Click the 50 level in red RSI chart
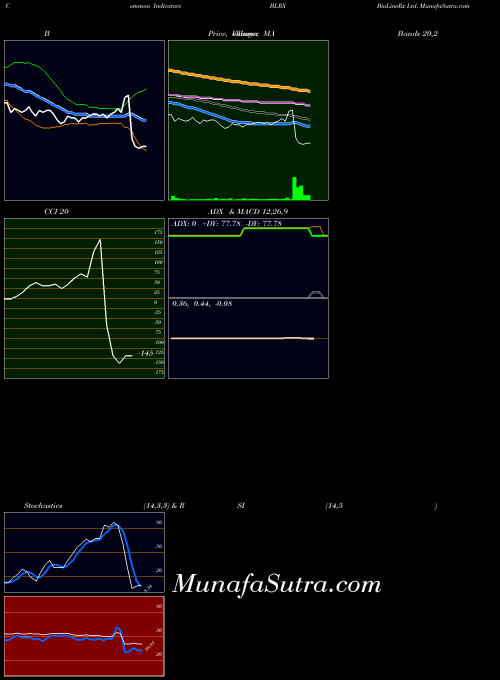This screenshot has height=680, width=500. point(159,630)
